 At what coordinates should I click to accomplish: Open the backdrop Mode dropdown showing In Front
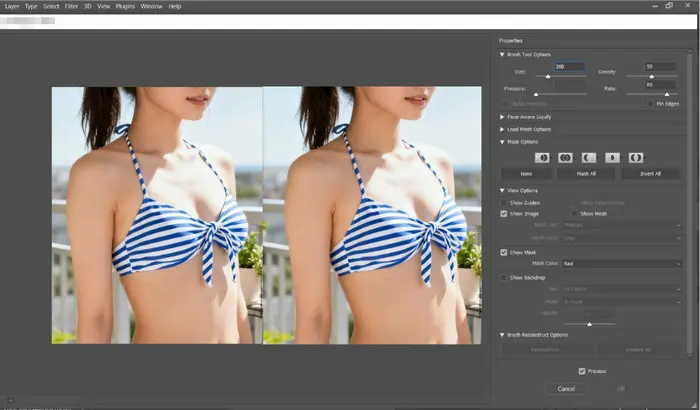[x=622, y=302]
